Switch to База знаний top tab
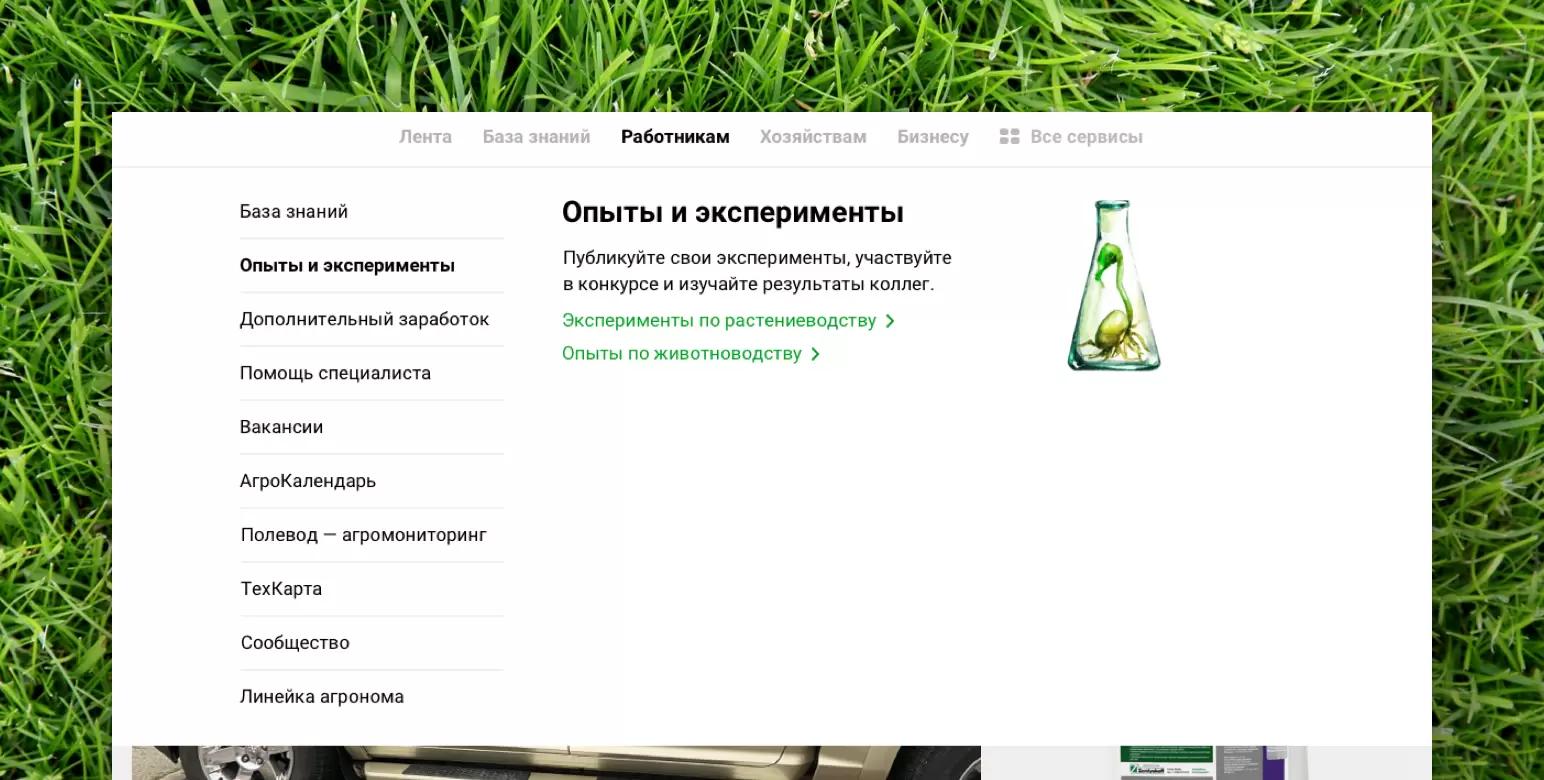1544x780 pixels. [536, 137]
